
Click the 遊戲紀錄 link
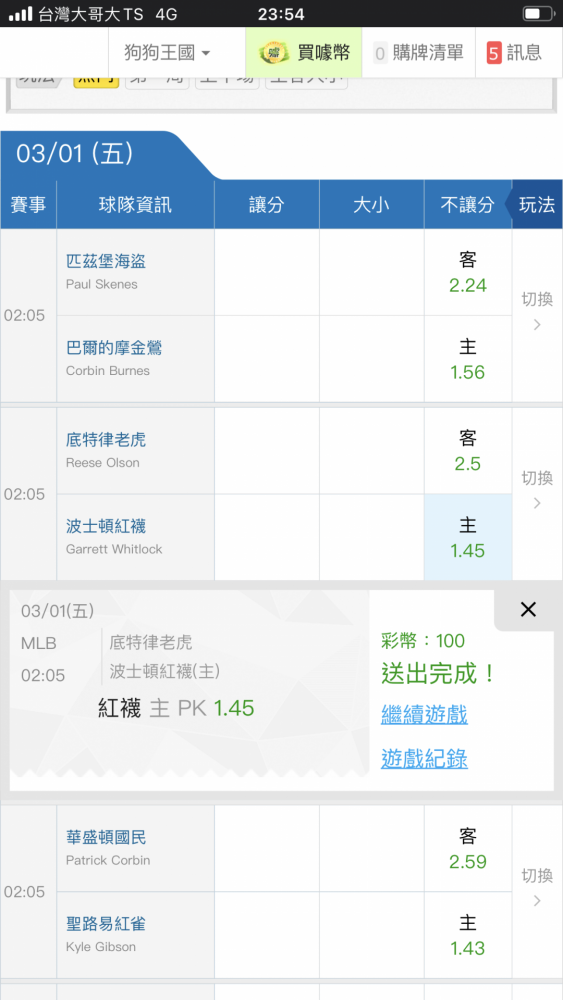click(x=424, y=759)
